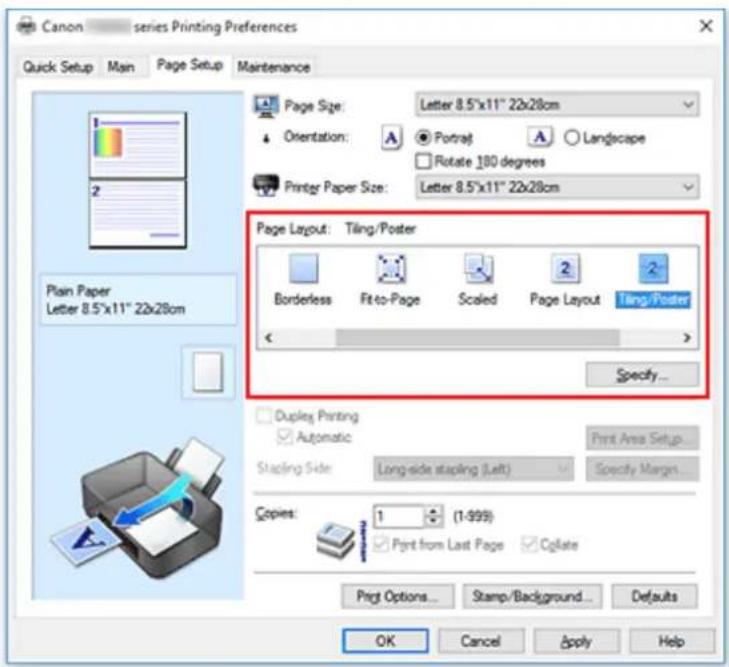729x667 pixels.
Task: Open the Stapling Side dropdown
Action: (x=473, y=469)
